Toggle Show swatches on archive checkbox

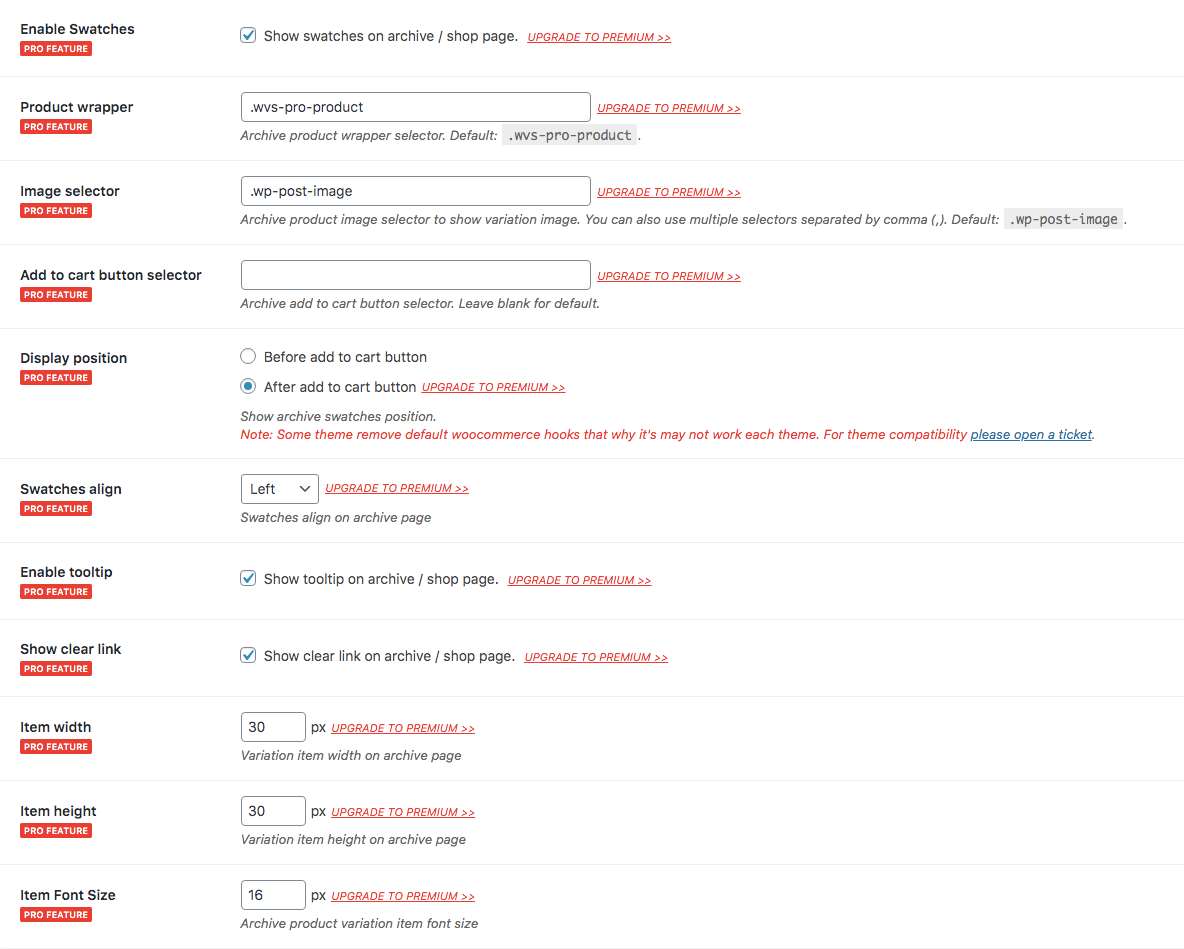[249, 36]
